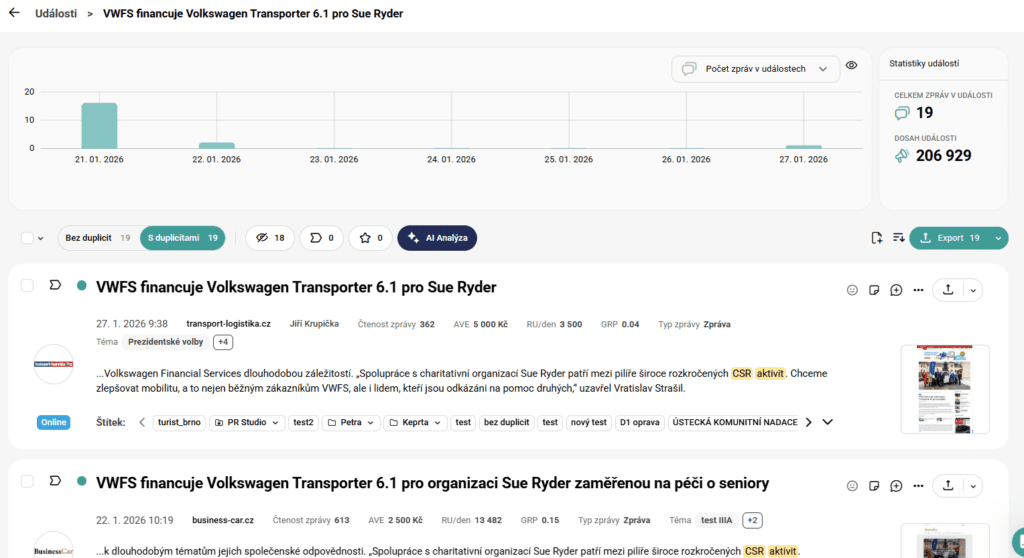Set sentiment with the smiley icon on the first article

pyautogui.click(x=852, y=290)
